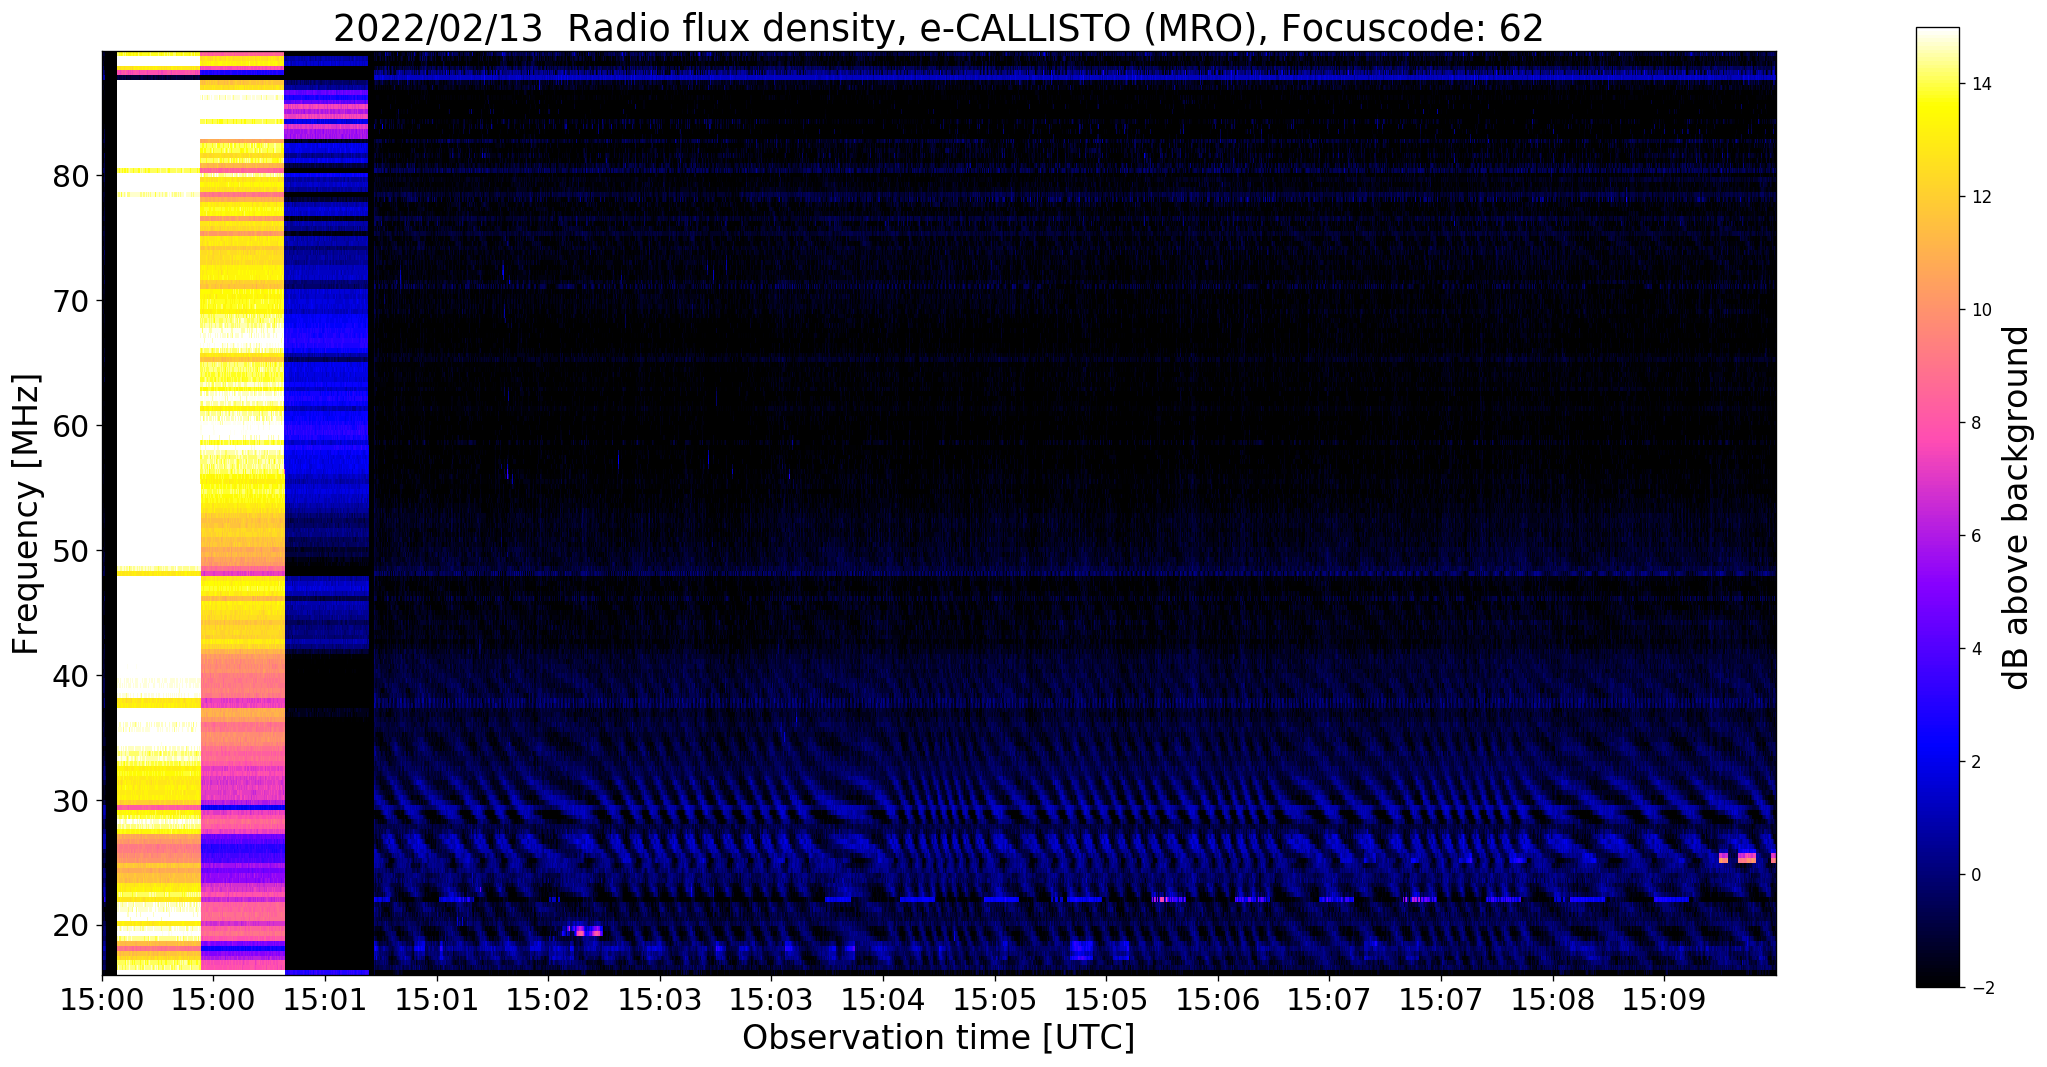Click the colorbar tick labeled 14
The width and height of the screenshot is (2047, 1067).
tap(1980, 84)
